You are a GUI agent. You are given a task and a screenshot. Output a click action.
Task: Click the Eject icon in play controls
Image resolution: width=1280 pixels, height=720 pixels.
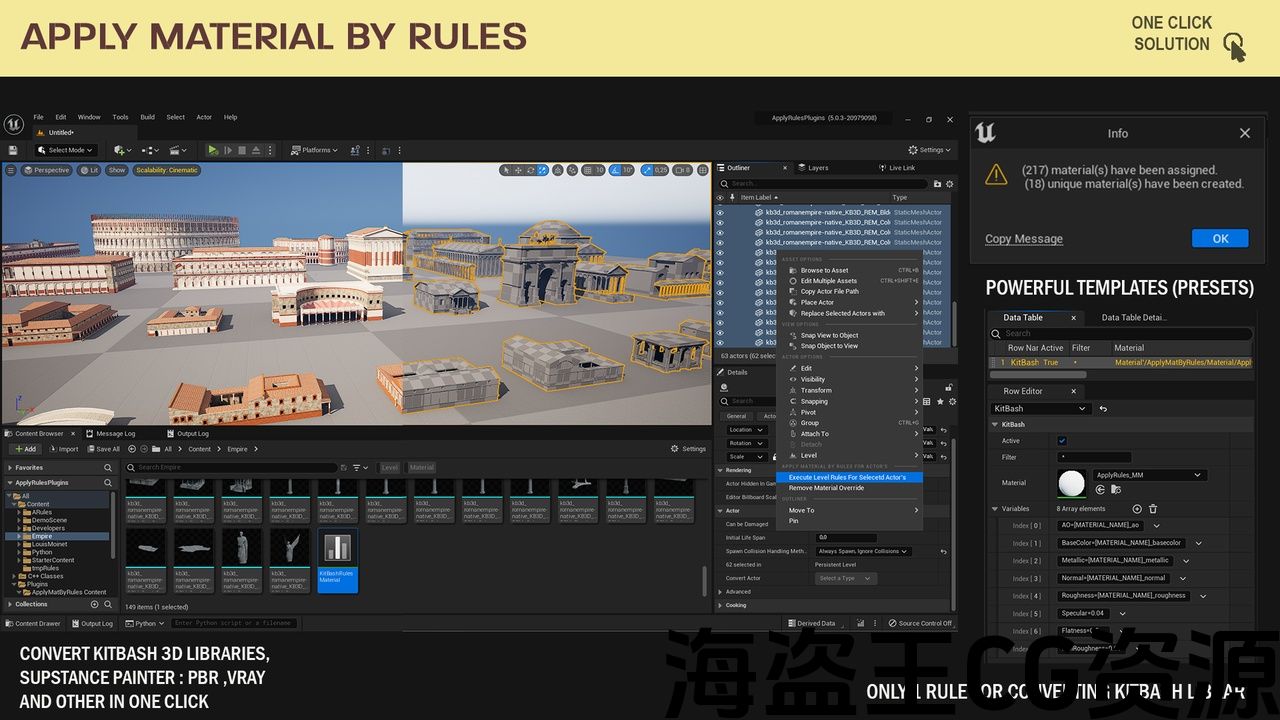(256, 150)
